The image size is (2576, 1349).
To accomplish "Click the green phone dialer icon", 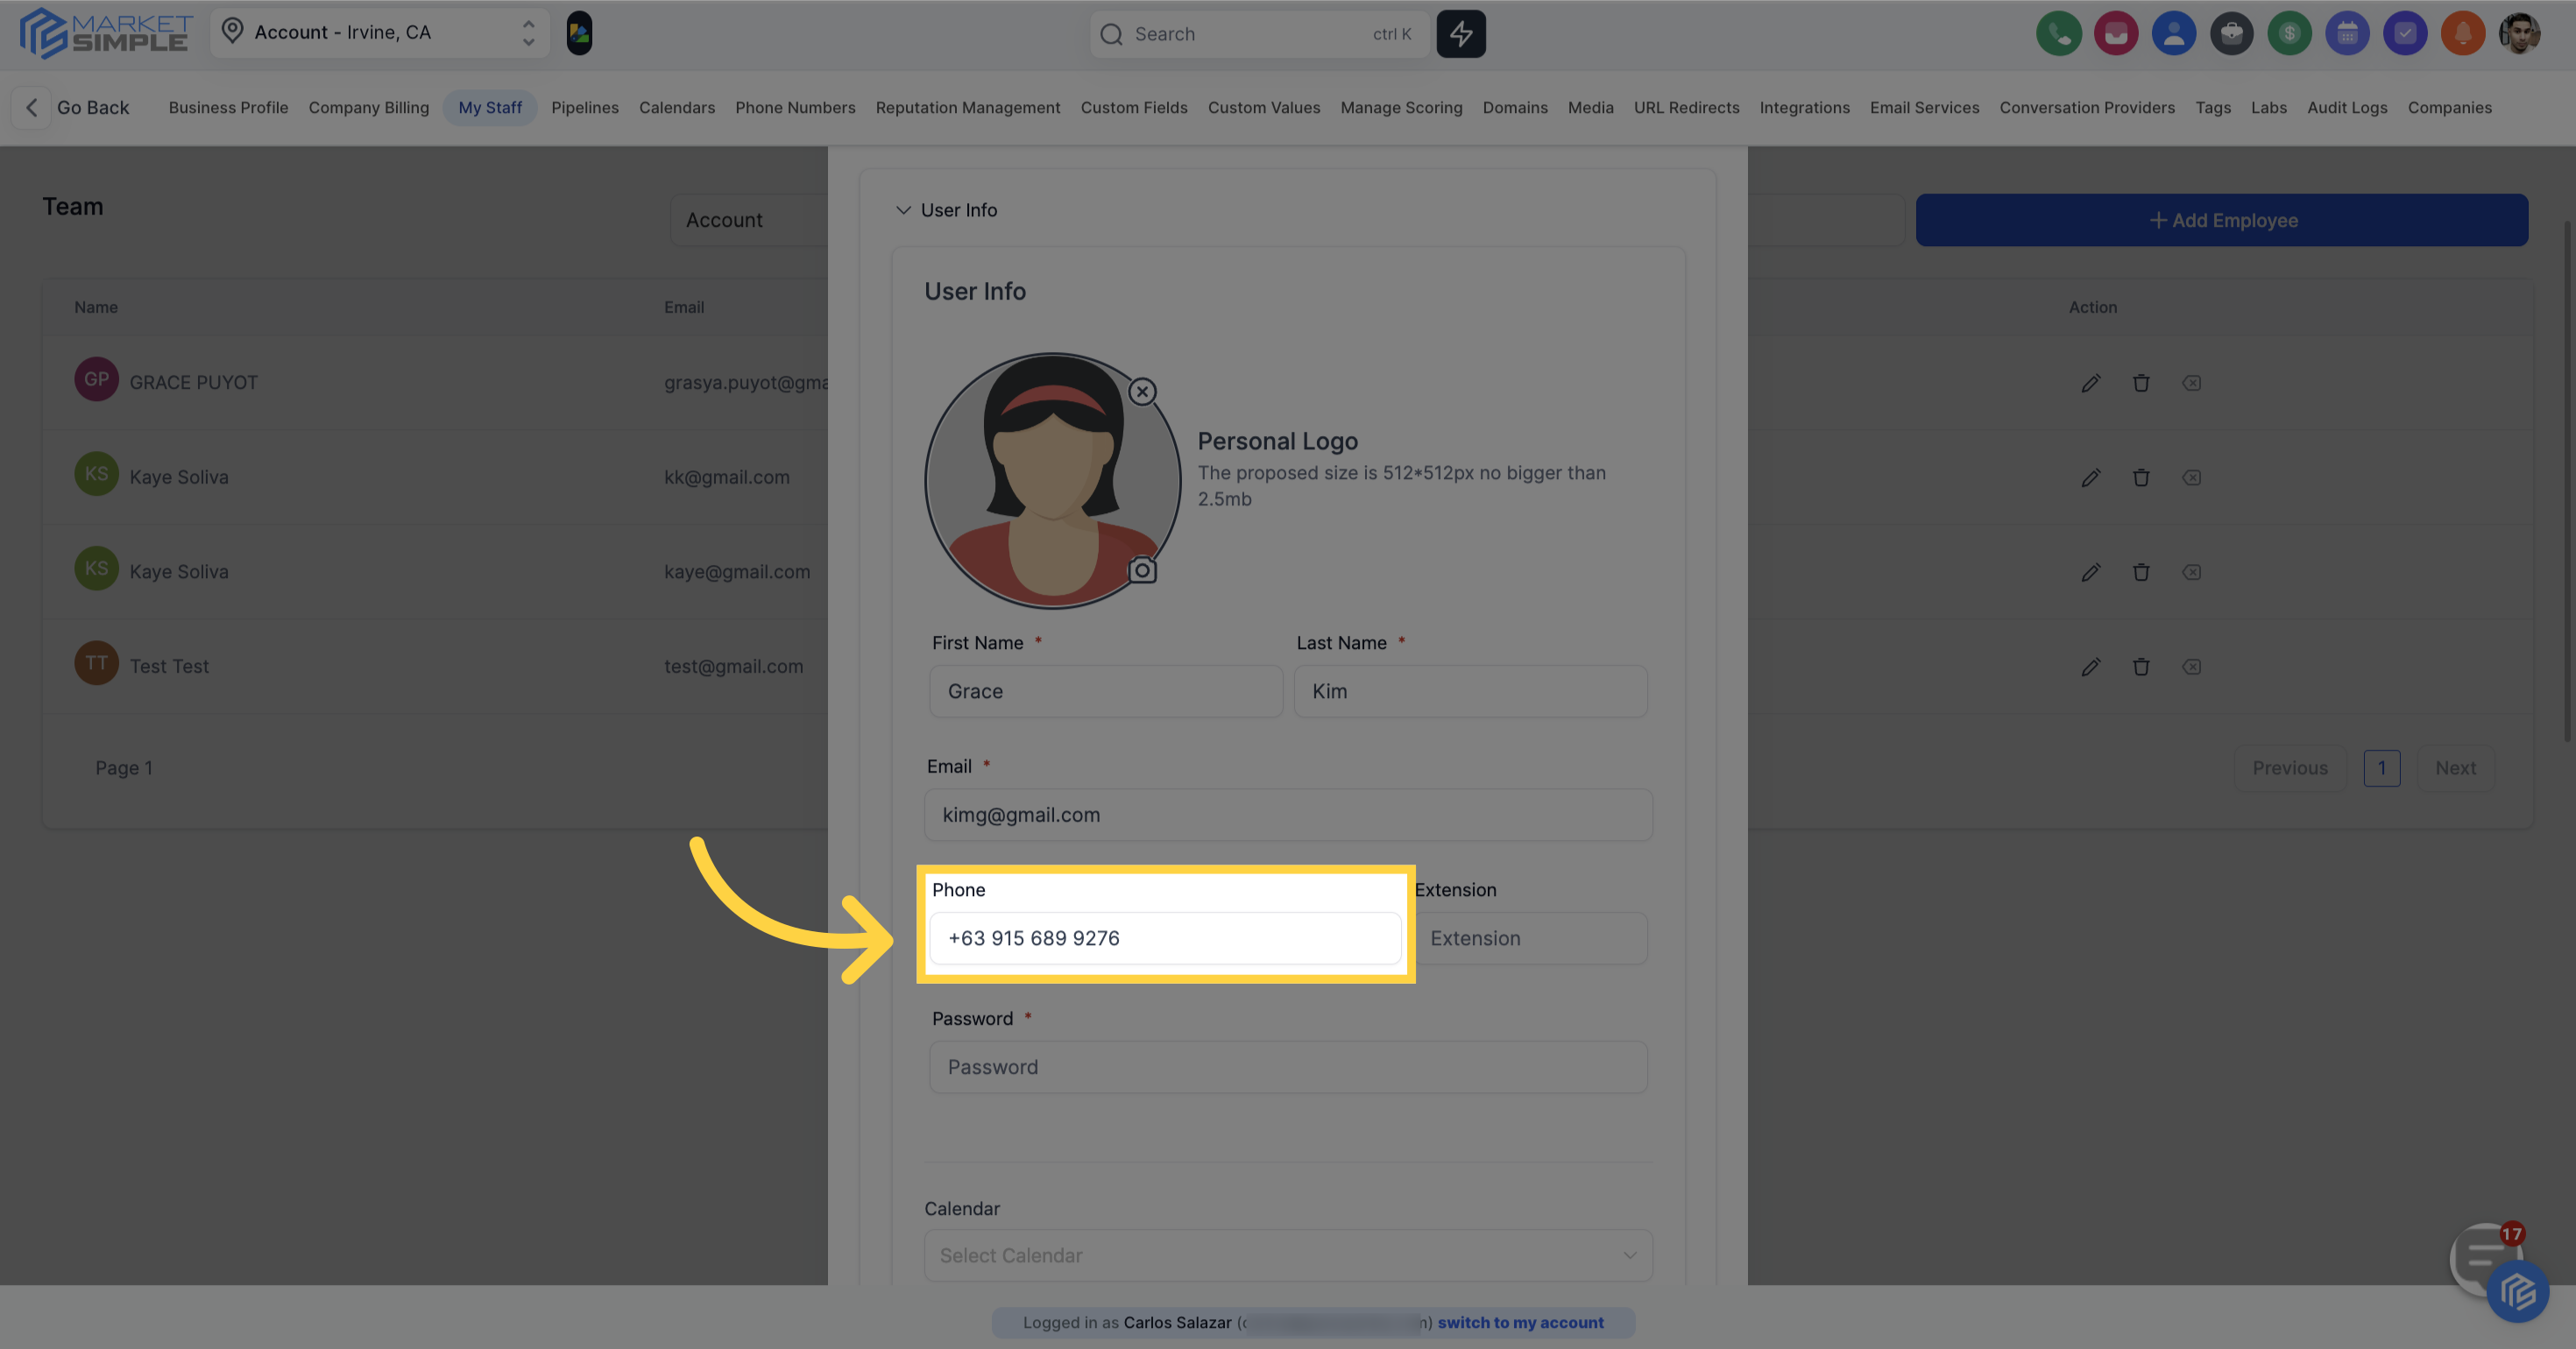I will click(2058, 34).
